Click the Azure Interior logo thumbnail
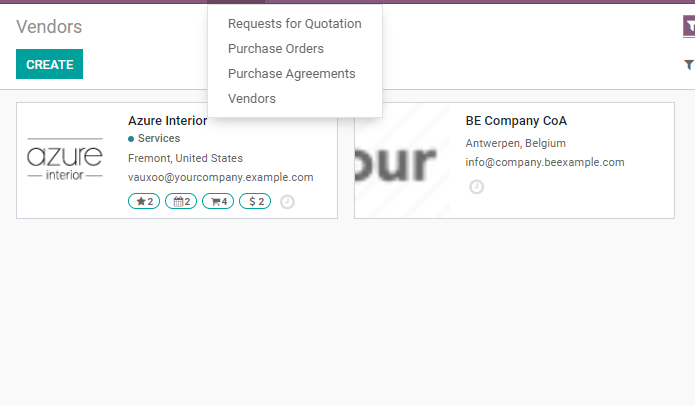The height and width of the screenshot is (406, 695). 65,160
